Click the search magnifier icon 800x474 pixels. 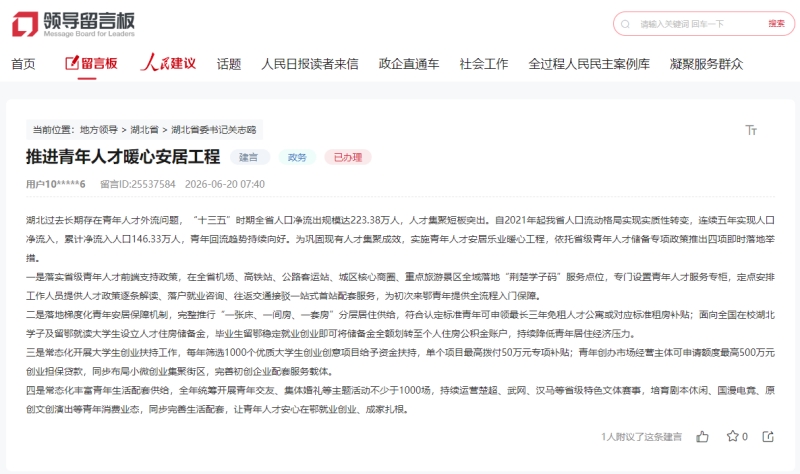click(x=625, y=24)
